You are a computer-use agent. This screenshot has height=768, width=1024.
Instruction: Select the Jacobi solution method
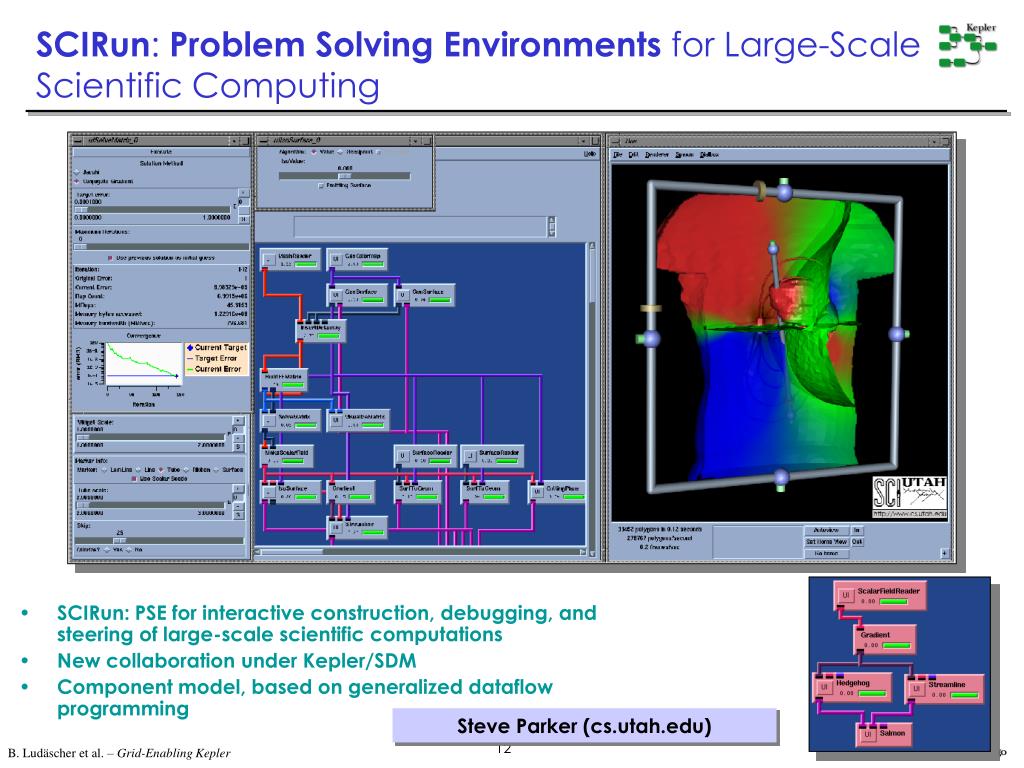point(77,172)
